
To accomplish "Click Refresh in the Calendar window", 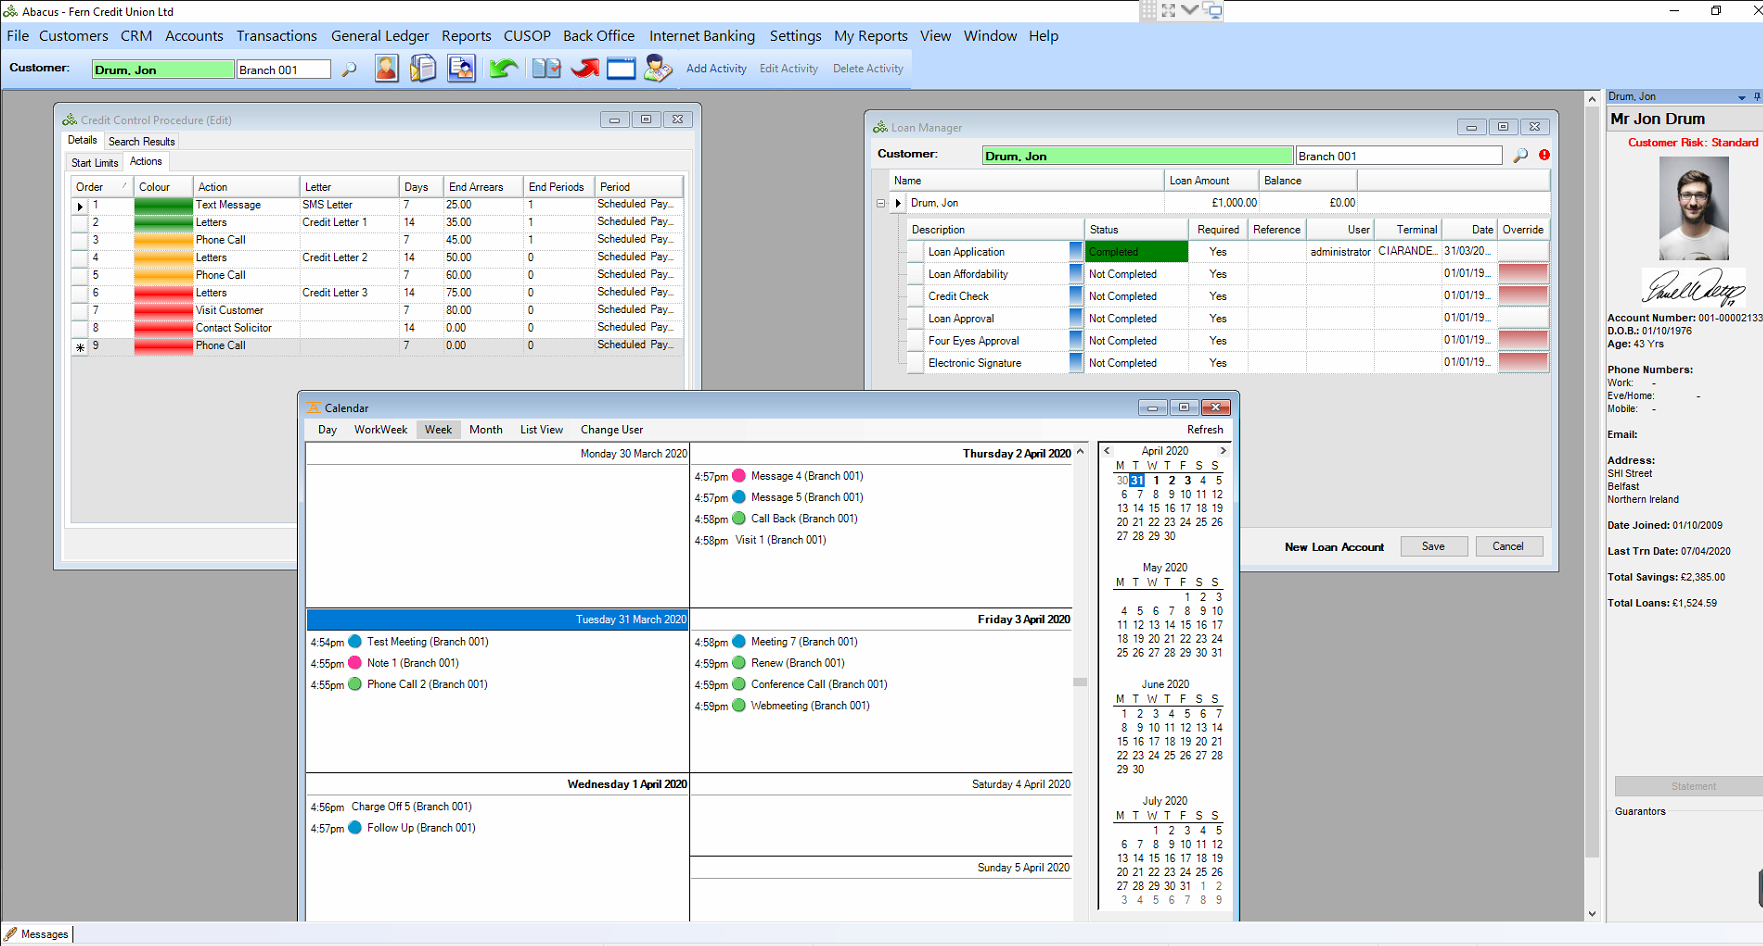I will coord(1205,429).
